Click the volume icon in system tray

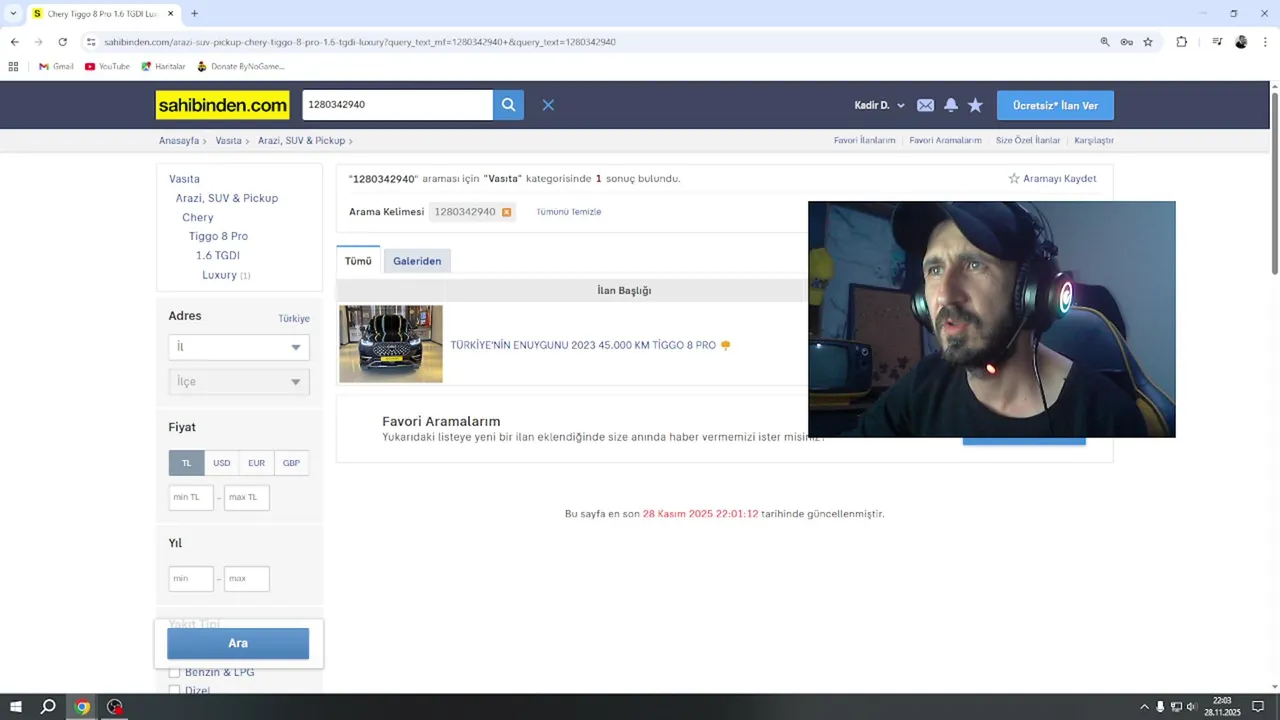tap(1191, 707)
